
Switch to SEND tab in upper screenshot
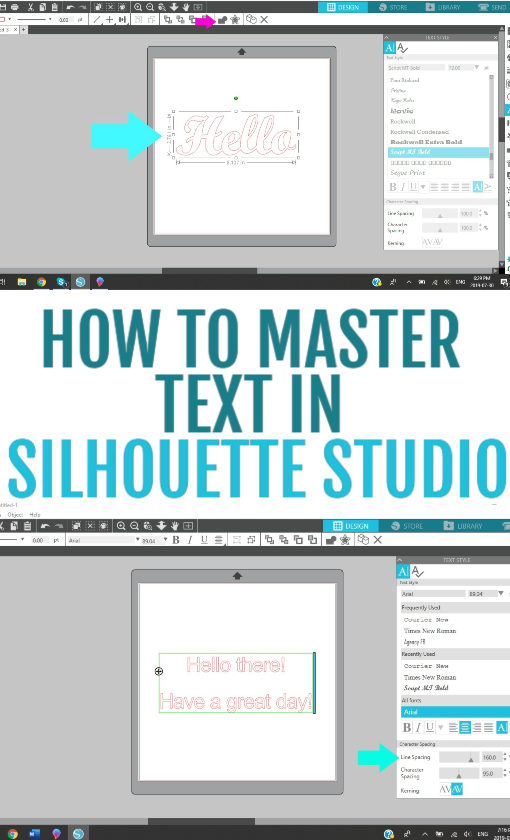click(493, 7)
